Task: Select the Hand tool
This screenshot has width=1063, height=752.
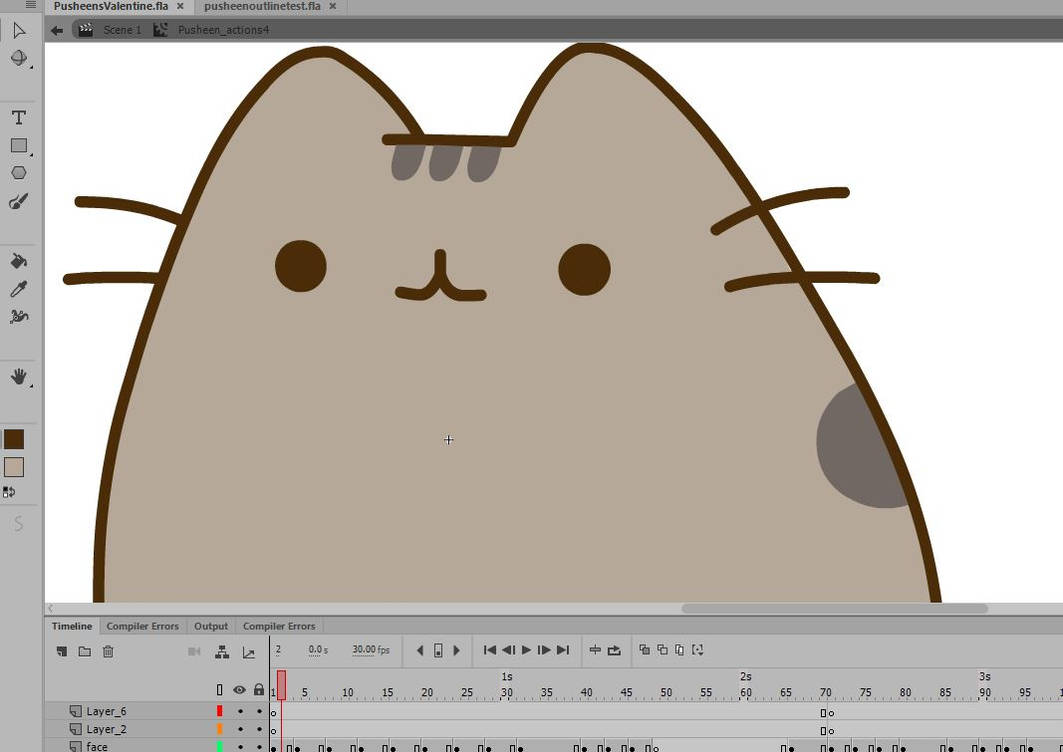Action: (x=19, y=376)
